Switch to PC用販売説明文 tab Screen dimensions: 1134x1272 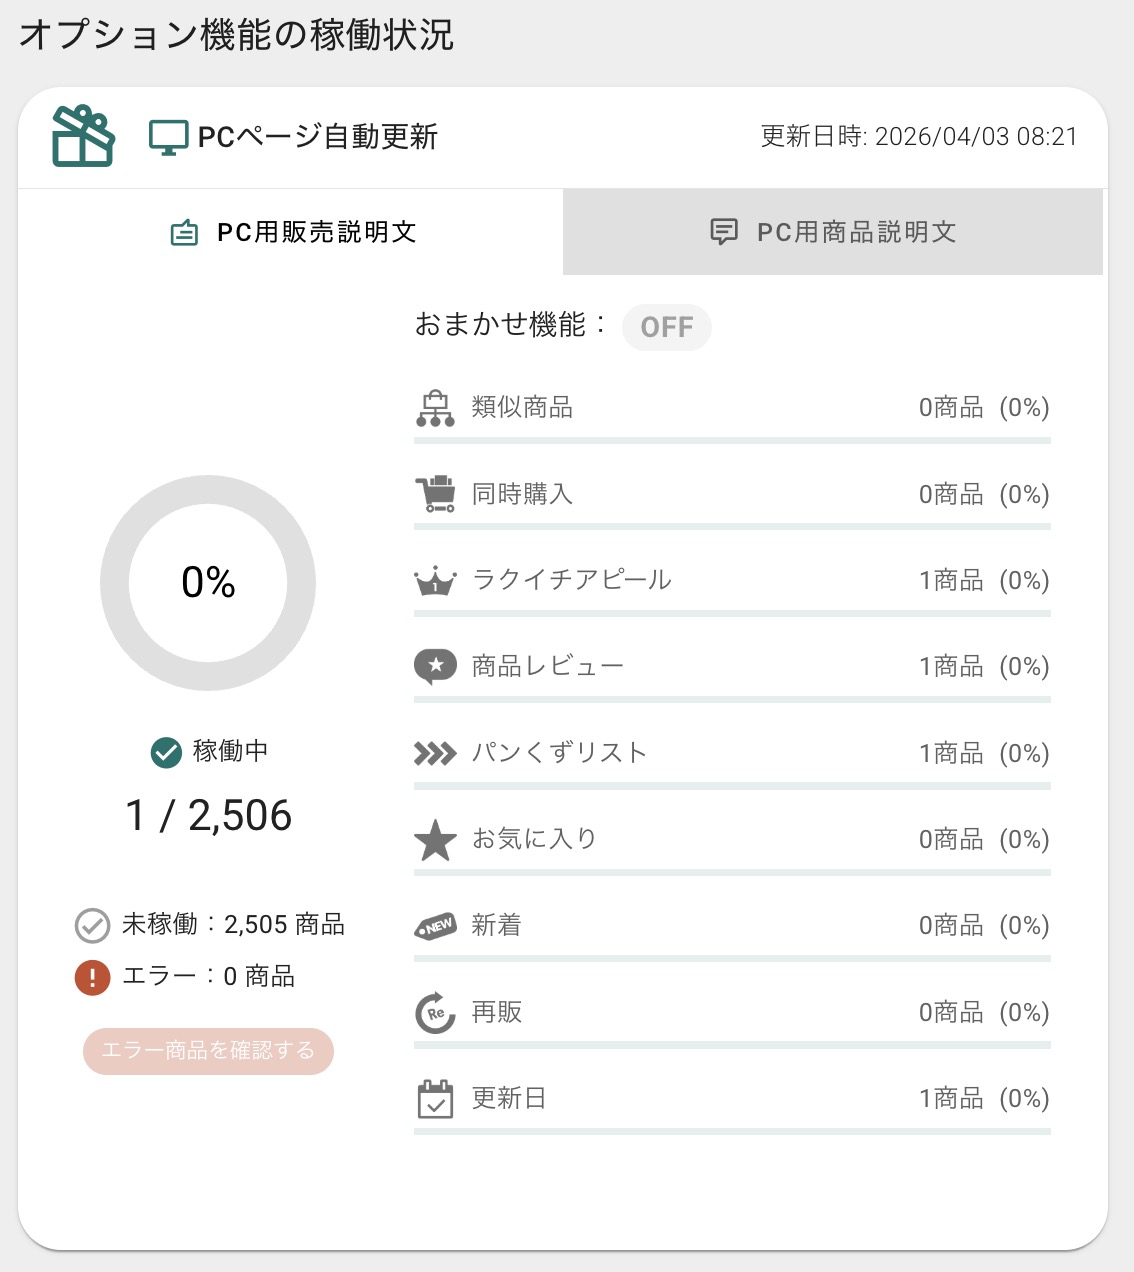pos(292,232)
